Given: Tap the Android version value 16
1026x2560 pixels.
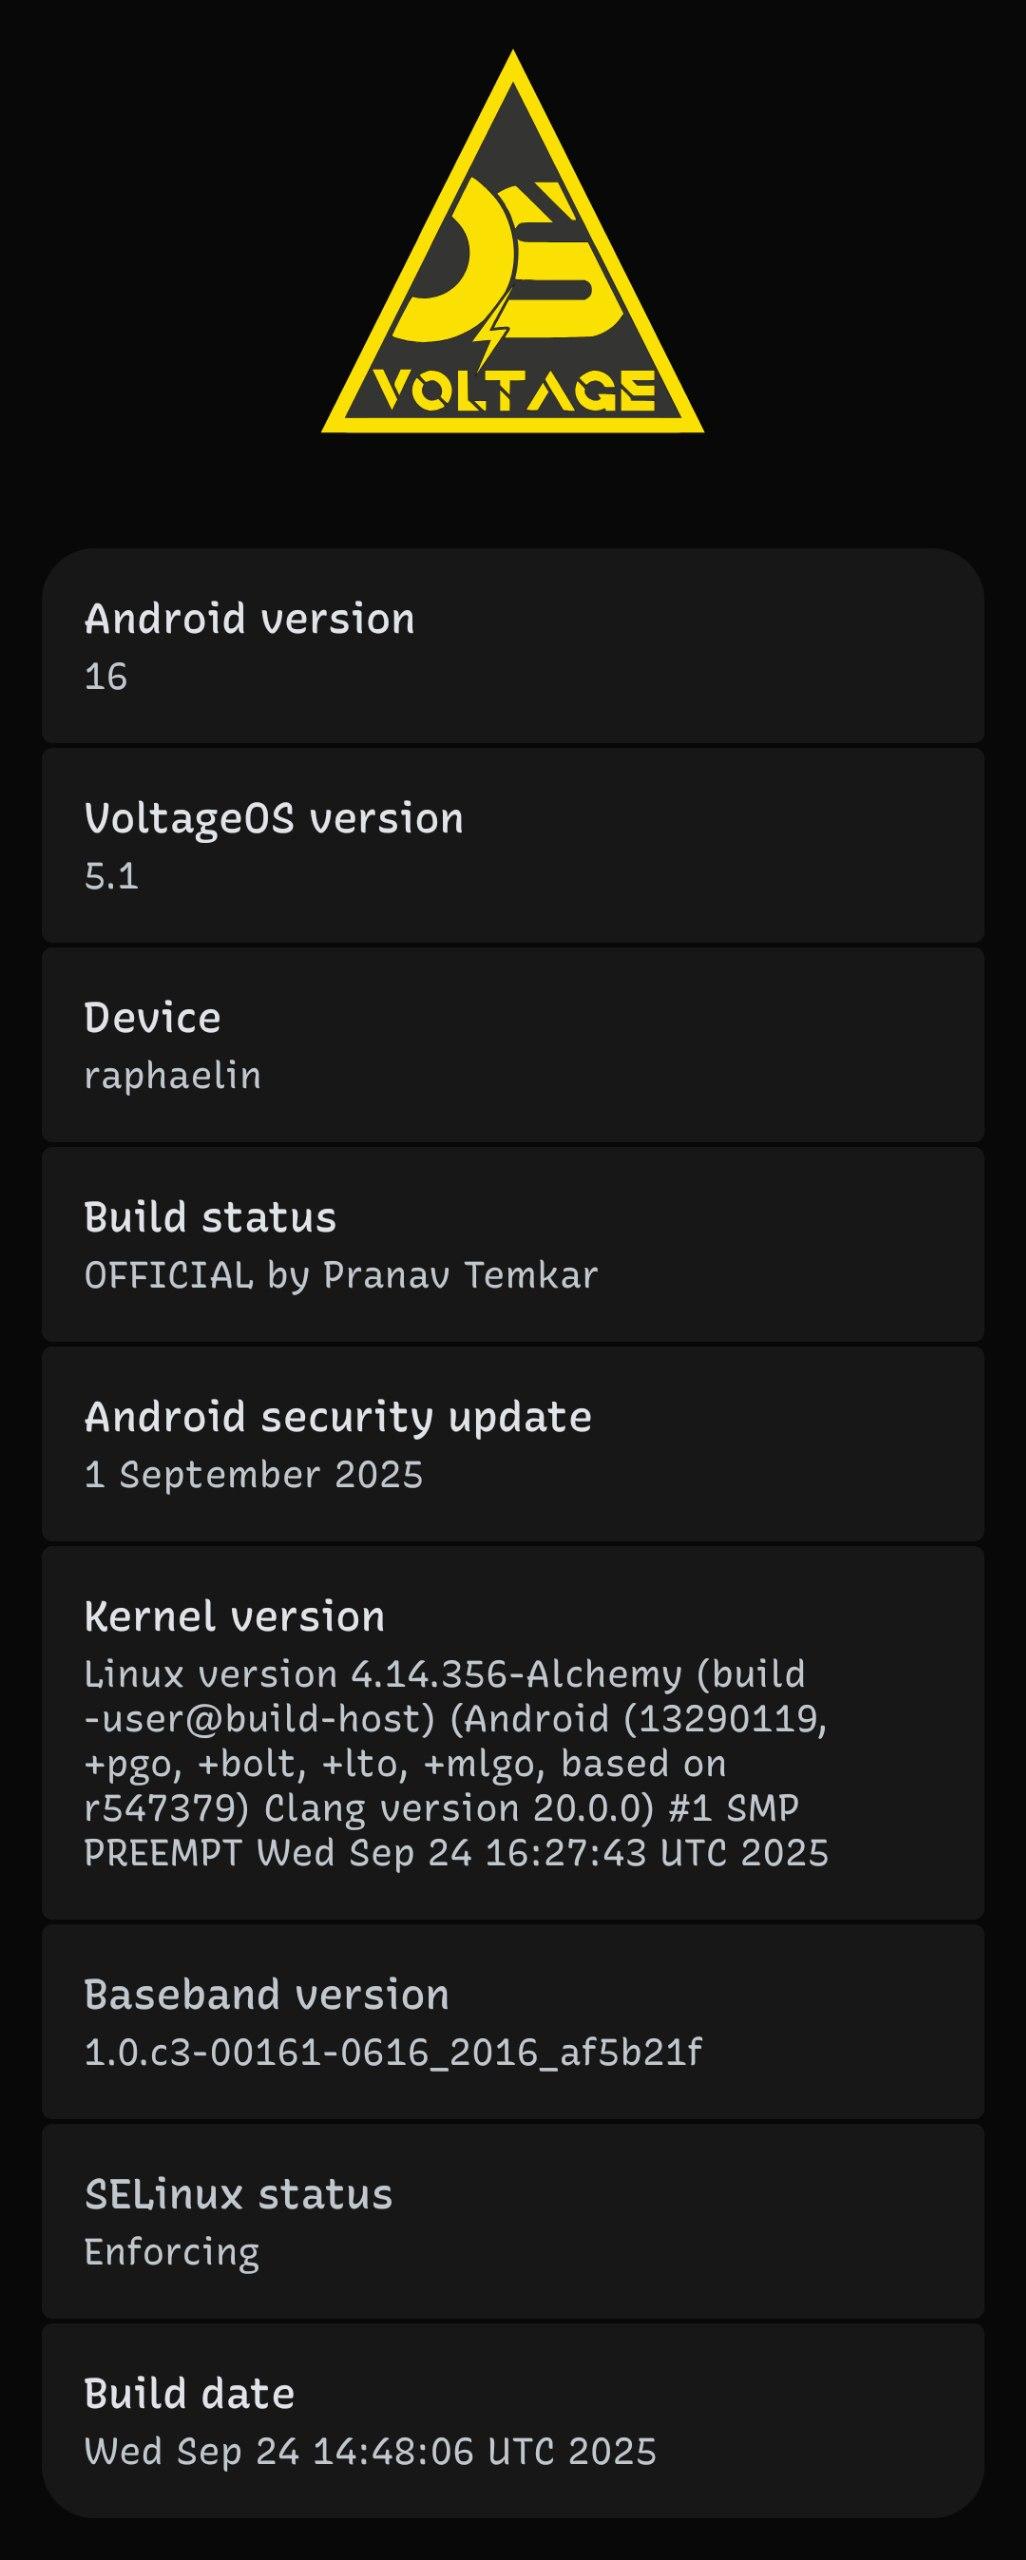Looking at the screenshot, I should click(106, 677).
